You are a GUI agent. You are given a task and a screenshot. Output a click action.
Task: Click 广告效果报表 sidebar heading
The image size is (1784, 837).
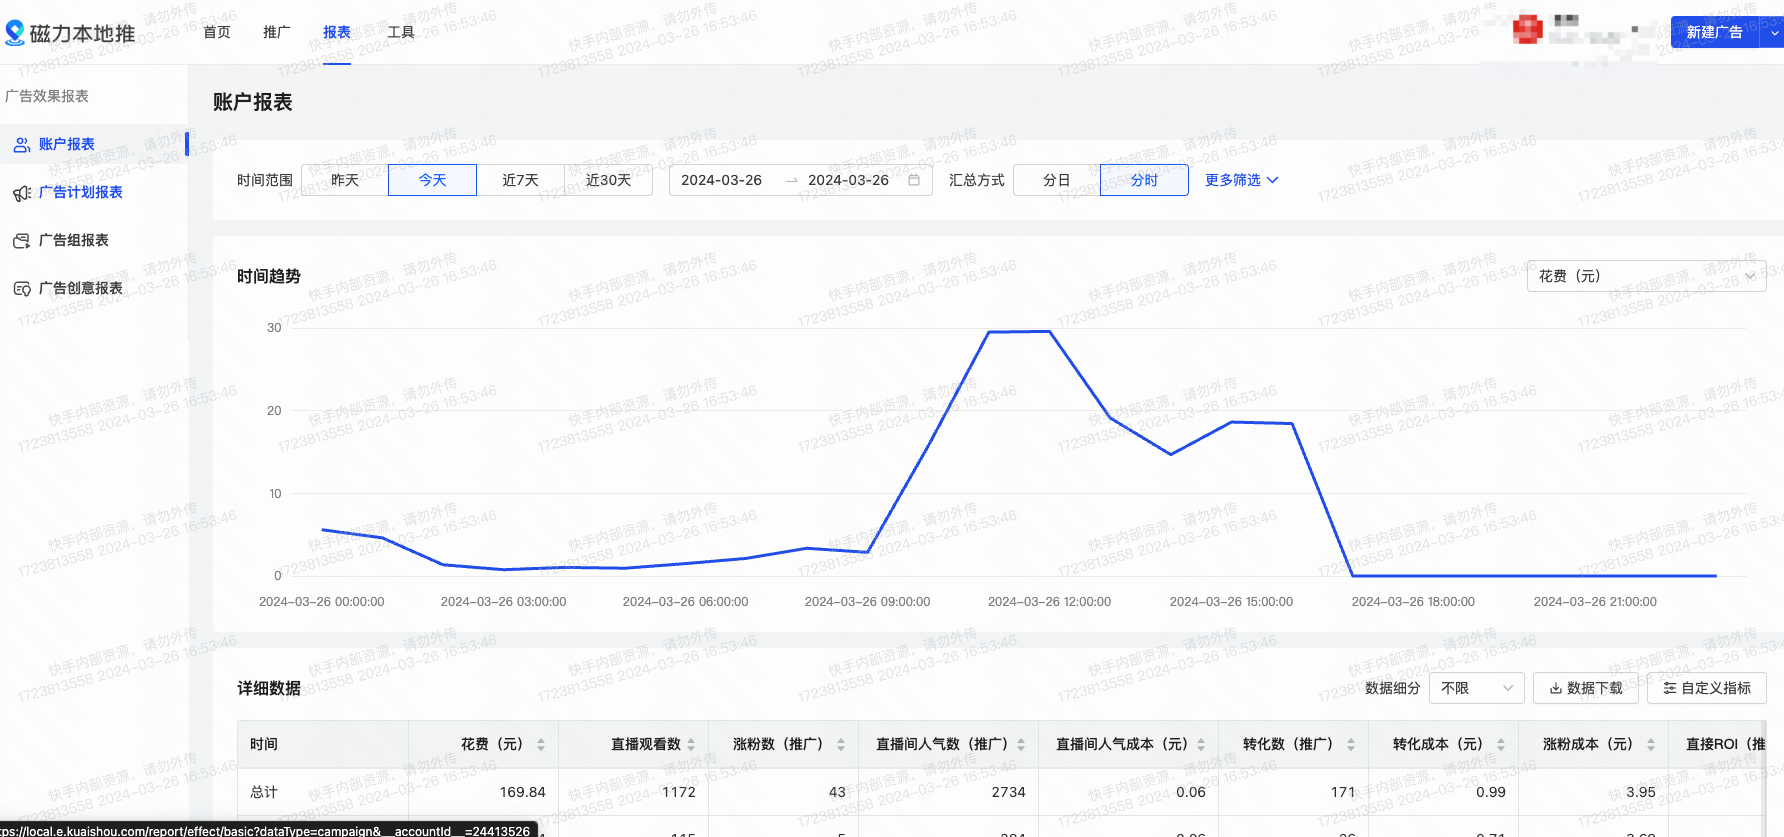point(47,96)
